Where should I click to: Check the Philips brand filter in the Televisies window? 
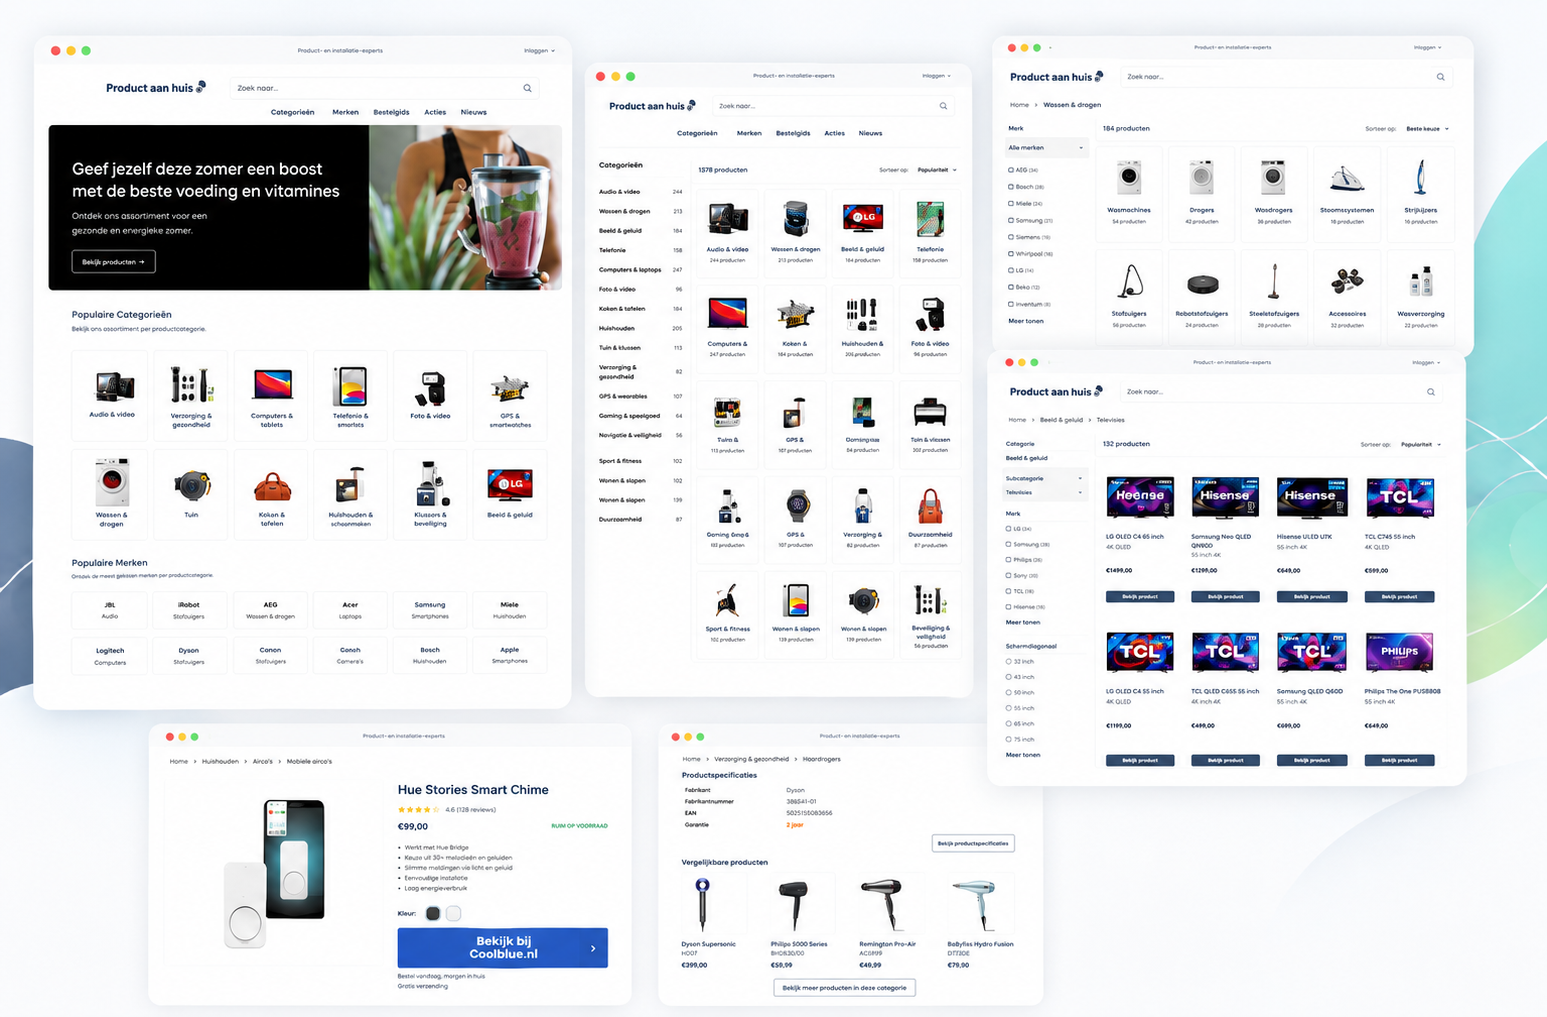1009,560
